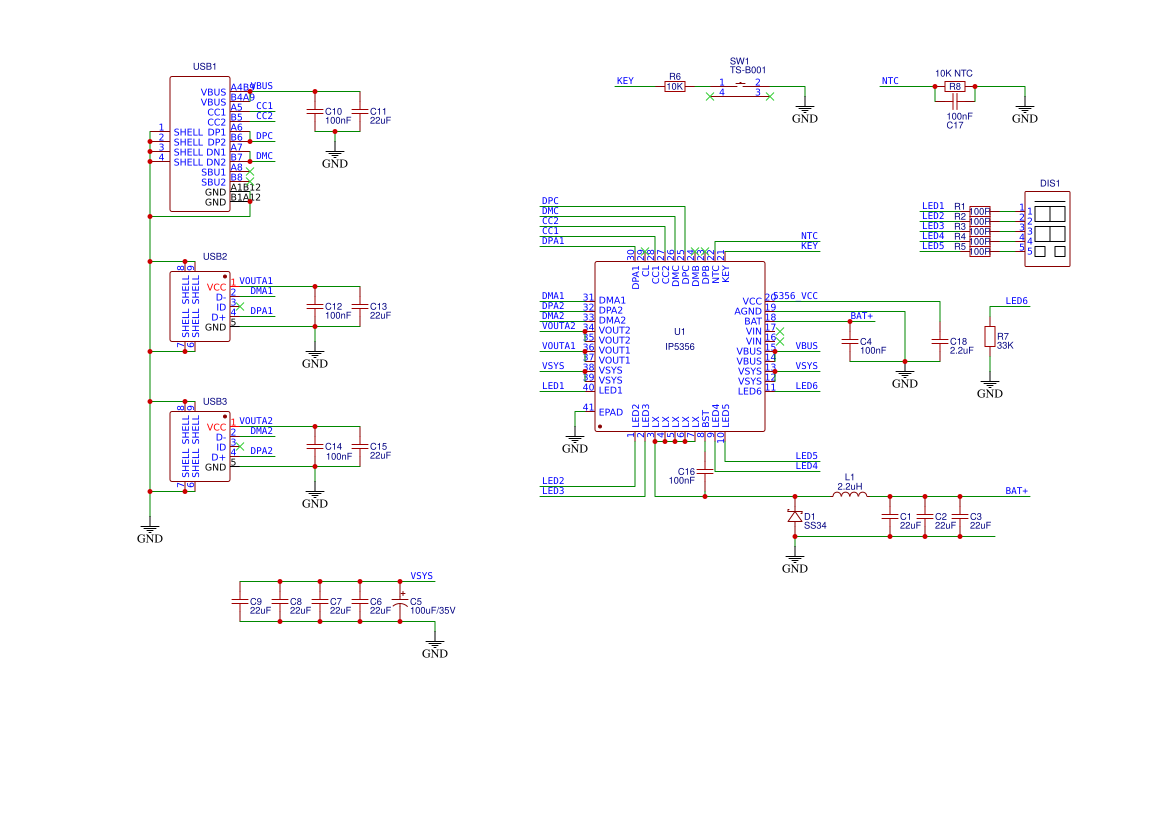Select the C13 22uF capacitor symbol

tap(360, 306)
